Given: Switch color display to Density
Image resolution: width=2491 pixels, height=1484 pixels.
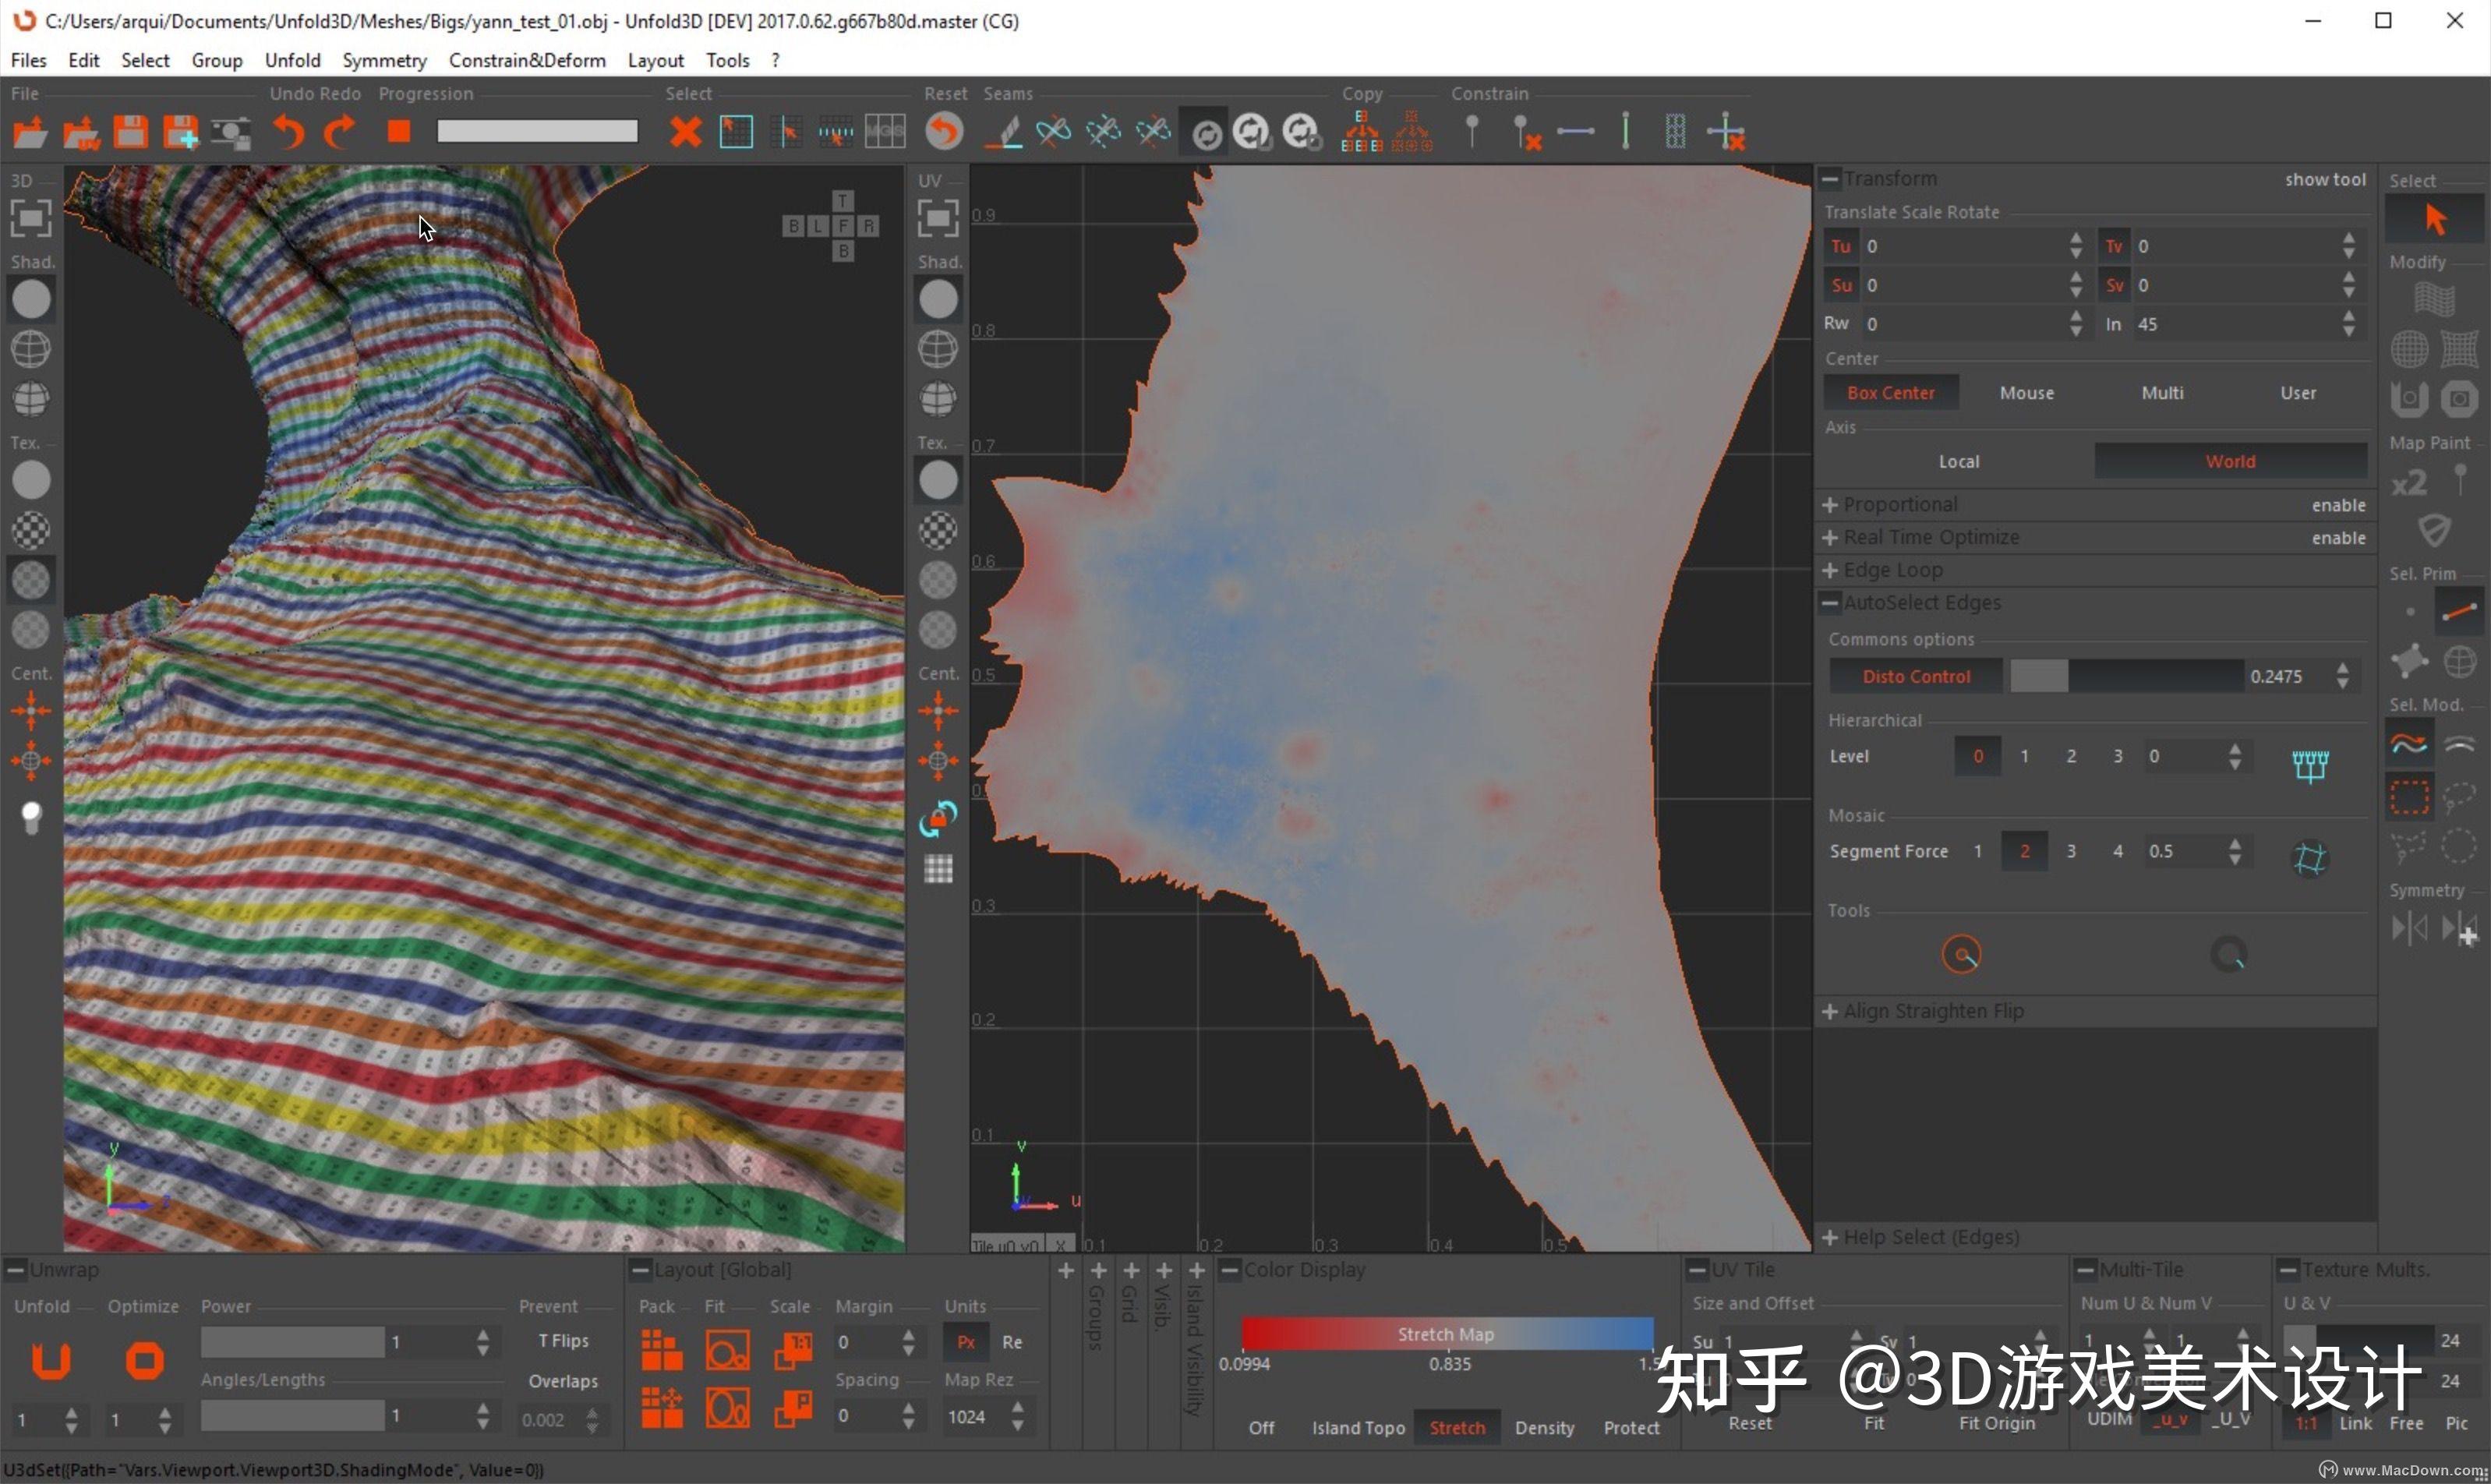Looking at the screenshot, I should point(1543,1427).
